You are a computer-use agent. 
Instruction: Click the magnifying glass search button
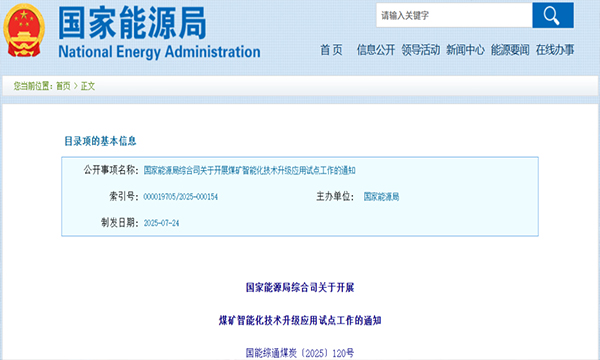[x=553, y=15]
